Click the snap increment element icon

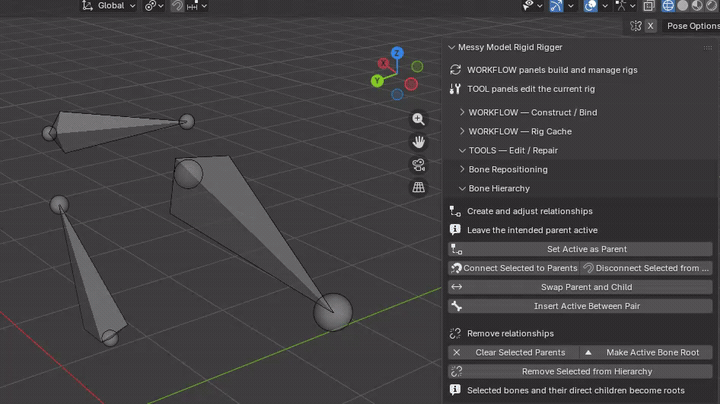[x=193, y=6]
